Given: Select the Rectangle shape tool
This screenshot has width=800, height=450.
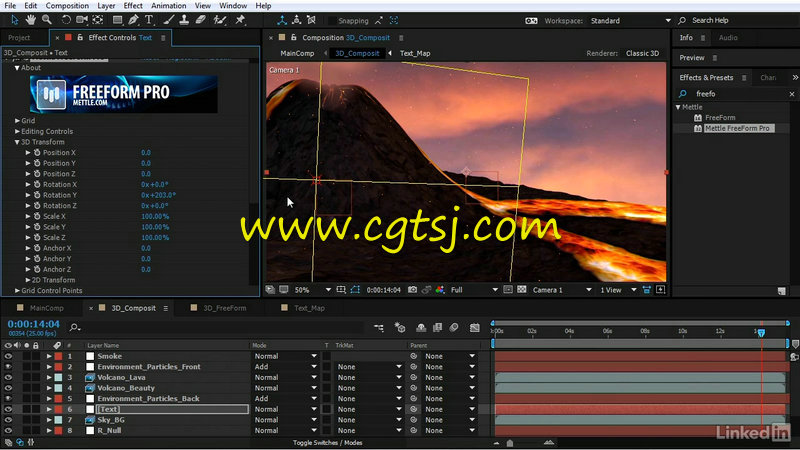Looking at the screenshot, I should [x=117, y=20].
